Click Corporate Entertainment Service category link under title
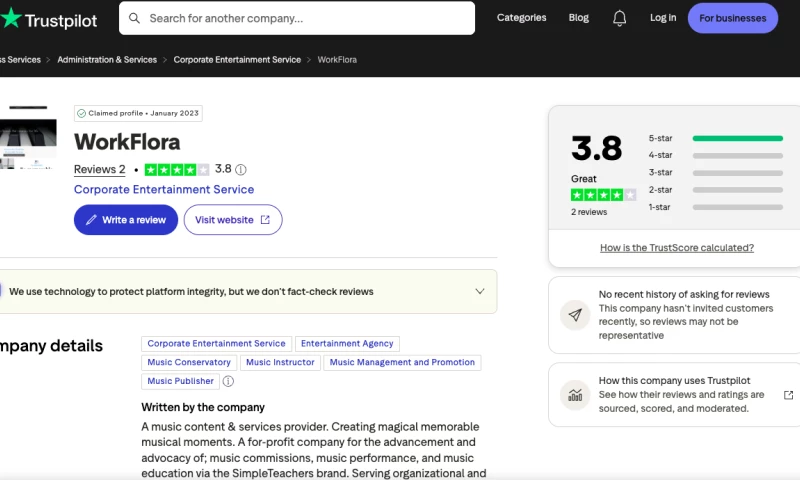Screen dimensions: 800x480 pos(164,190)
